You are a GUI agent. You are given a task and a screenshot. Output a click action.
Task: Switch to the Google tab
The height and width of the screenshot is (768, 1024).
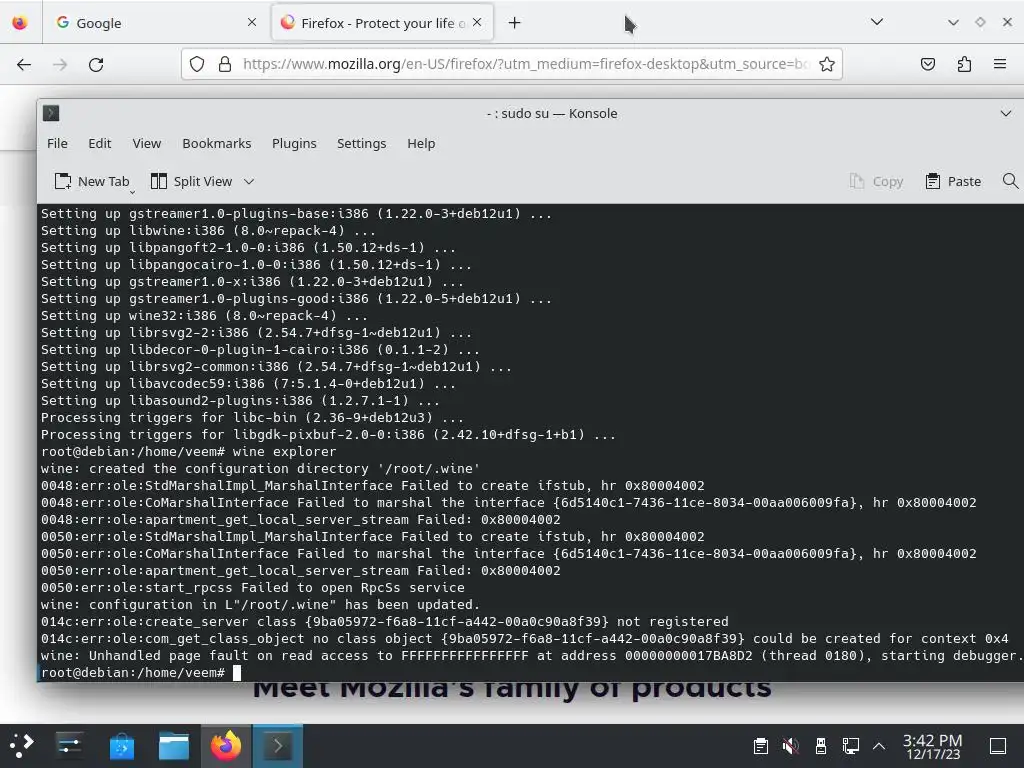(156, 23)
